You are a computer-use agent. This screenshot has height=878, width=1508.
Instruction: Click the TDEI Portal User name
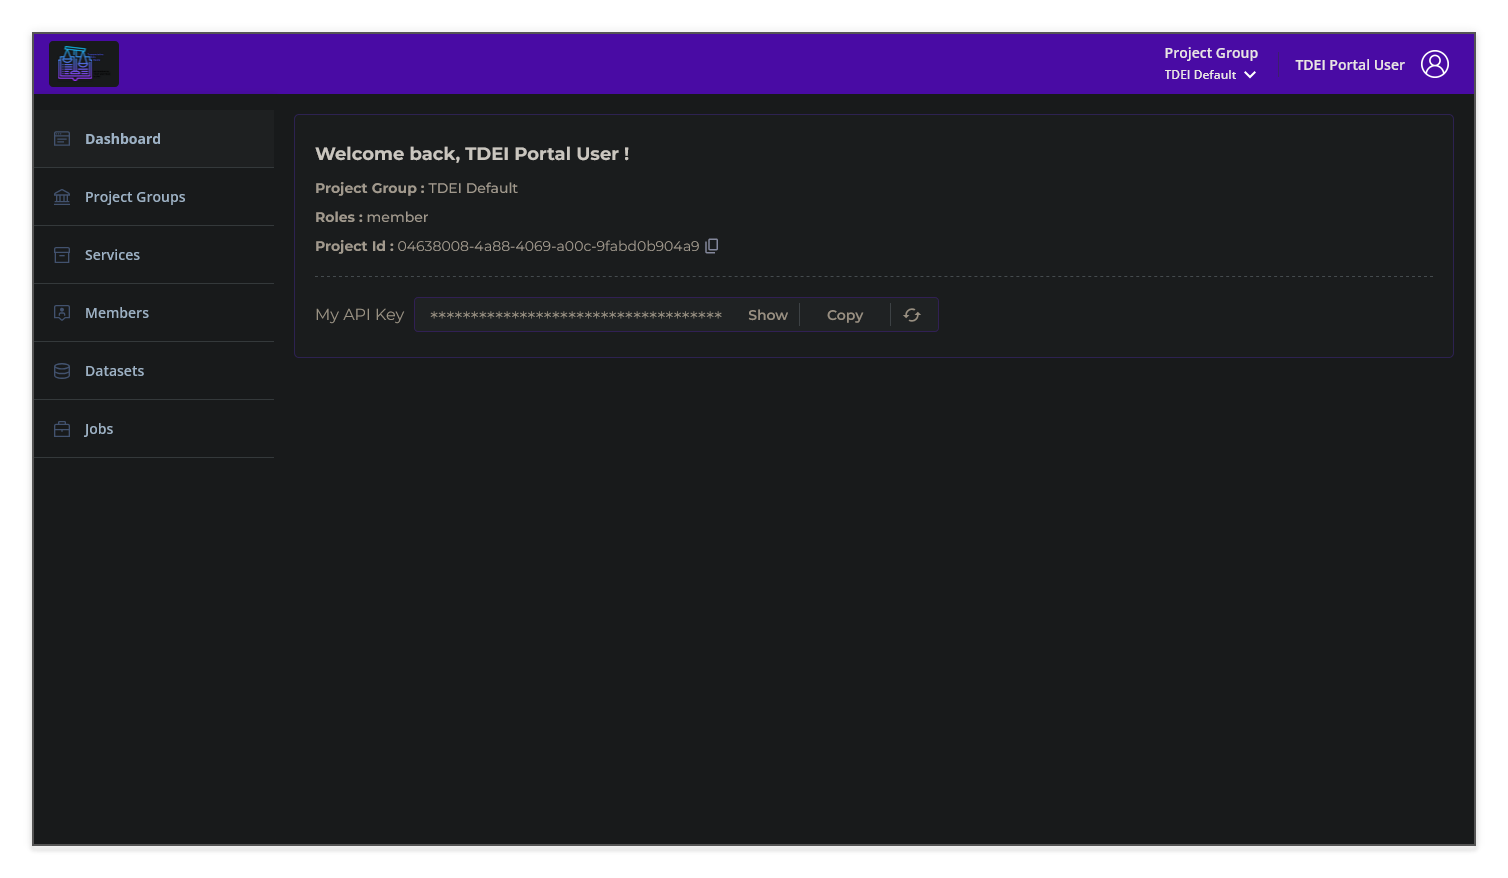(1349, 63)
